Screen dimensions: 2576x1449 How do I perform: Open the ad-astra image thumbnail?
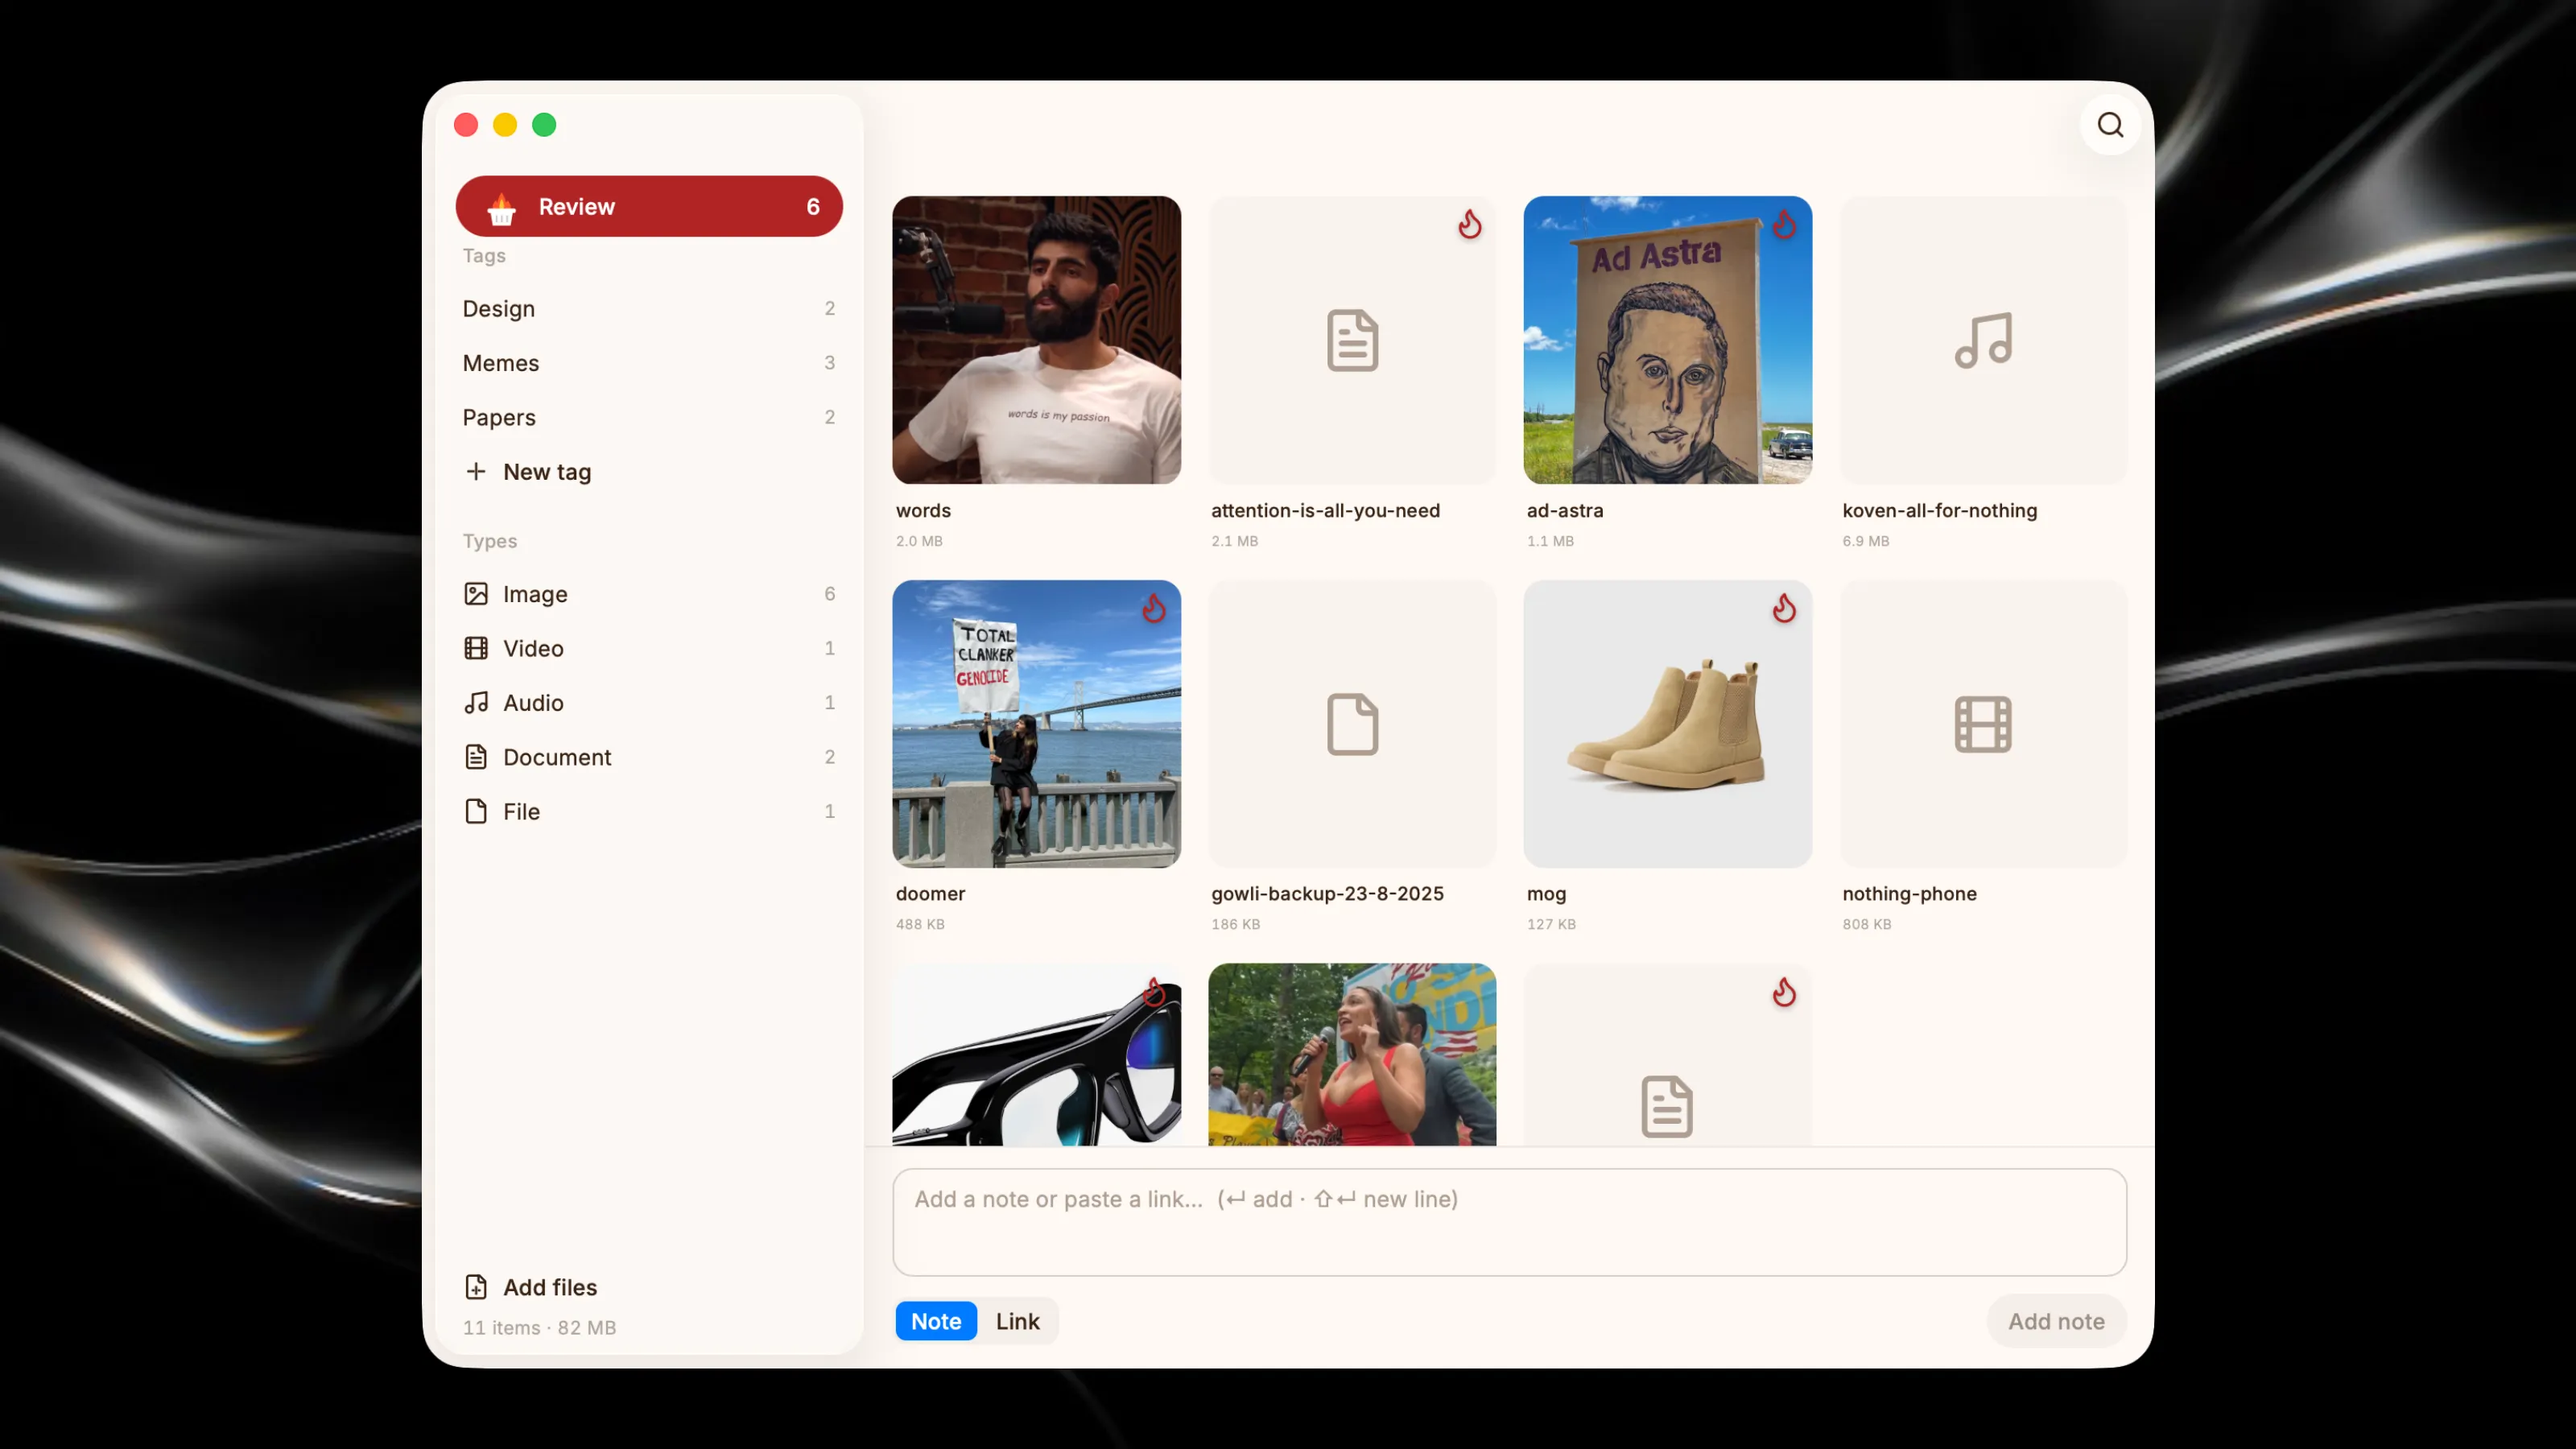click(1667, 340)
